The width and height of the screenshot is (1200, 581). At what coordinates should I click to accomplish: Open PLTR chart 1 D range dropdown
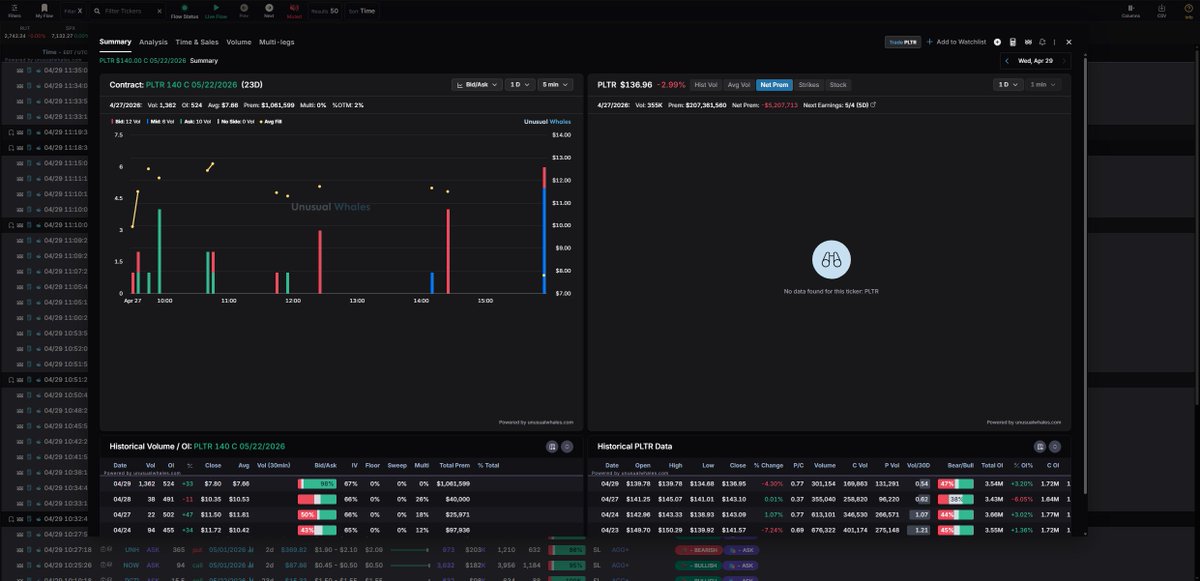click(1007, 85)
